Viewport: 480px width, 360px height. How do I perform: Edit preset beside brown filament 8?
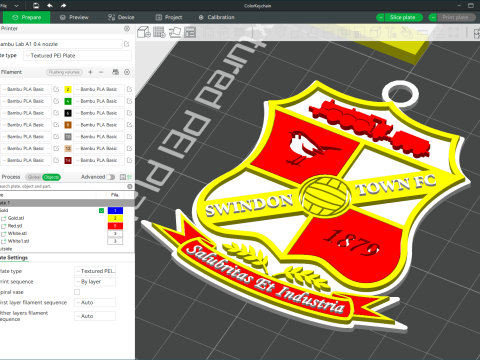[x=56, y=125]
